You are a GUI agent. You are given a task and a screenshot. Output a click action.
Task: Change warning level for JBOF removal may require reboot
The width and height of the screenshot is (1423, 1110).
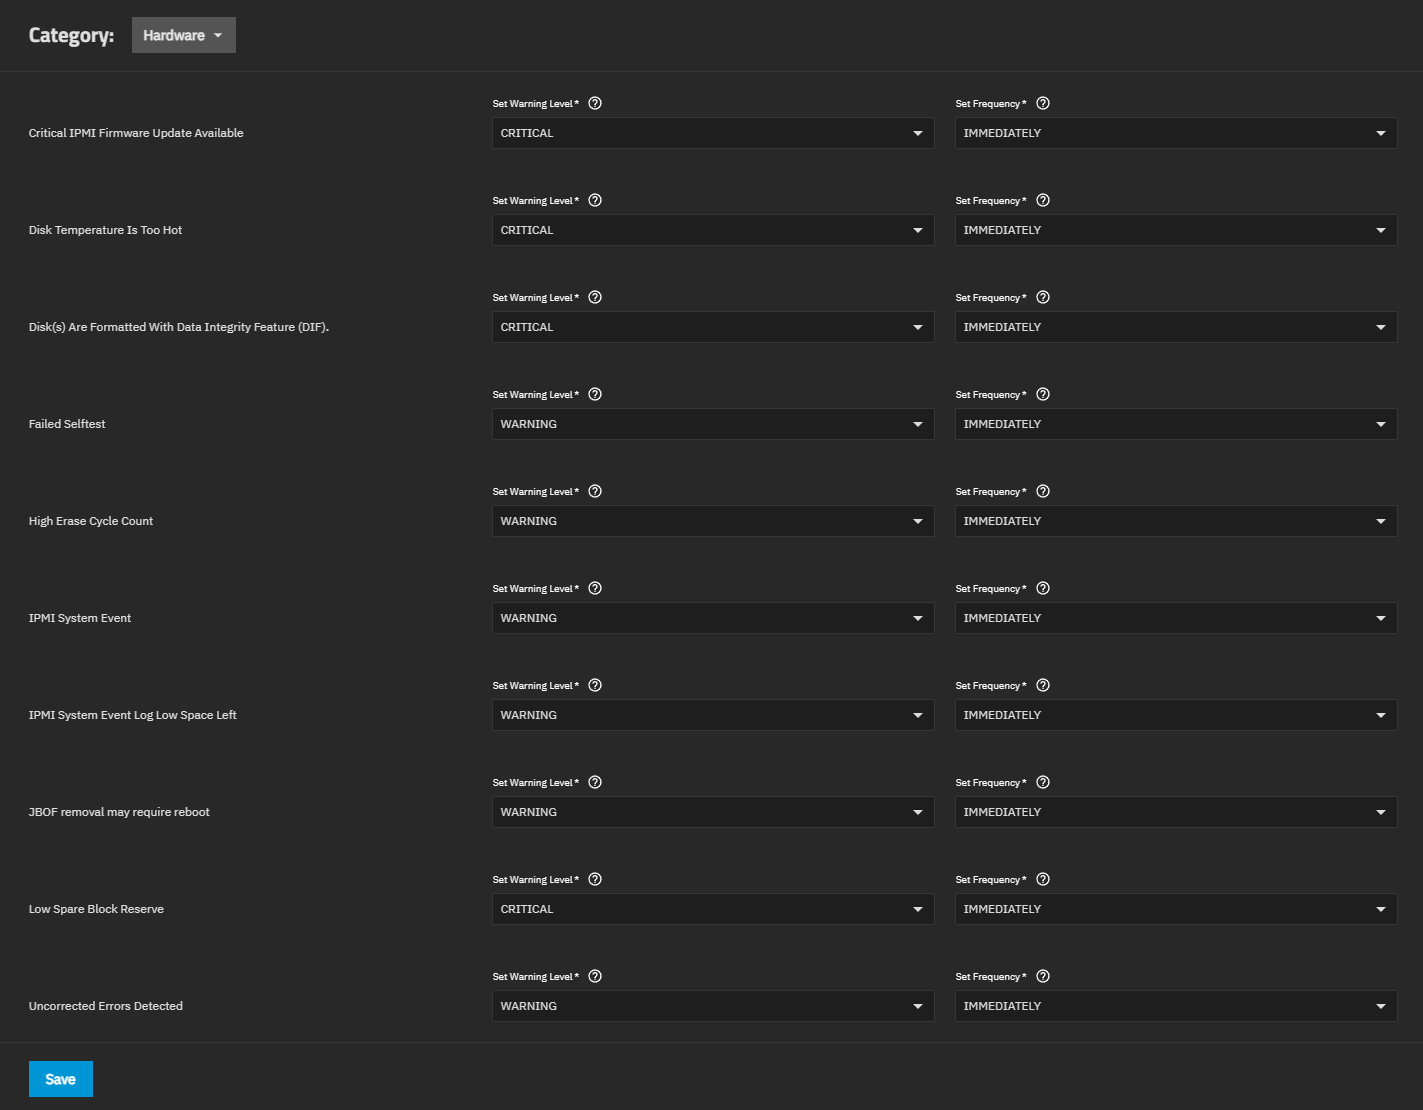coord(712,812)
